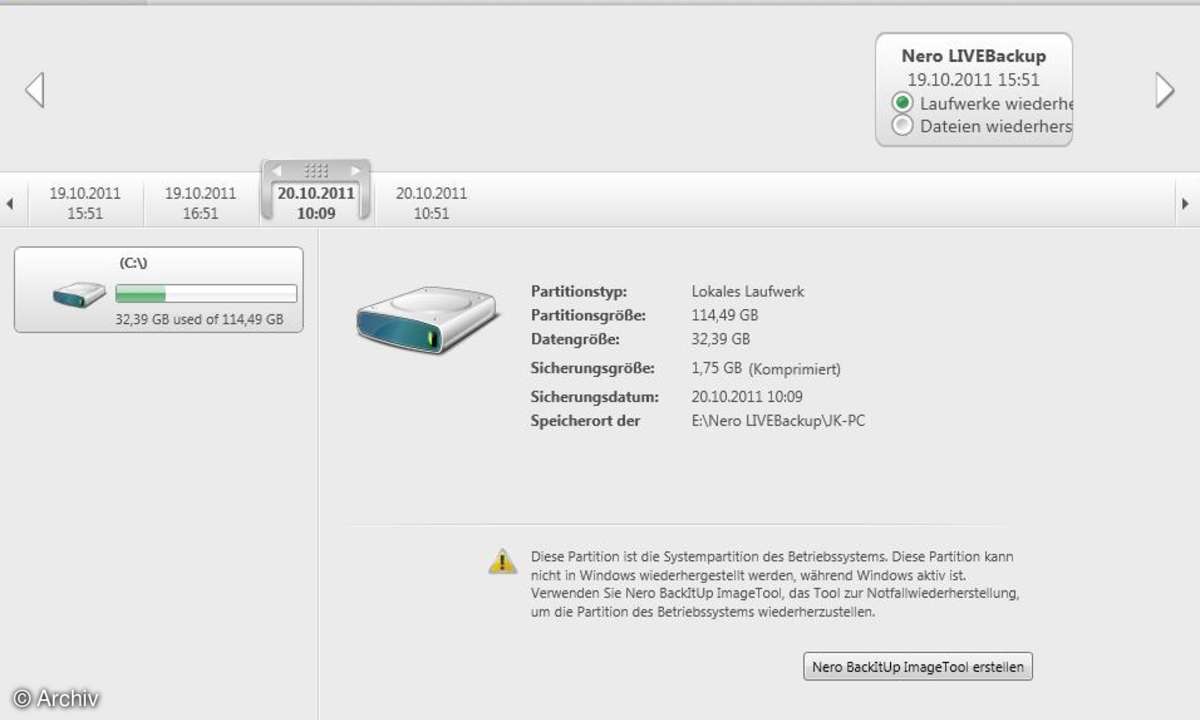The height and width of the screenshot is (720, 1200).
Task: Click the "Partitionsgröße:" label
Action: [588, 316]
